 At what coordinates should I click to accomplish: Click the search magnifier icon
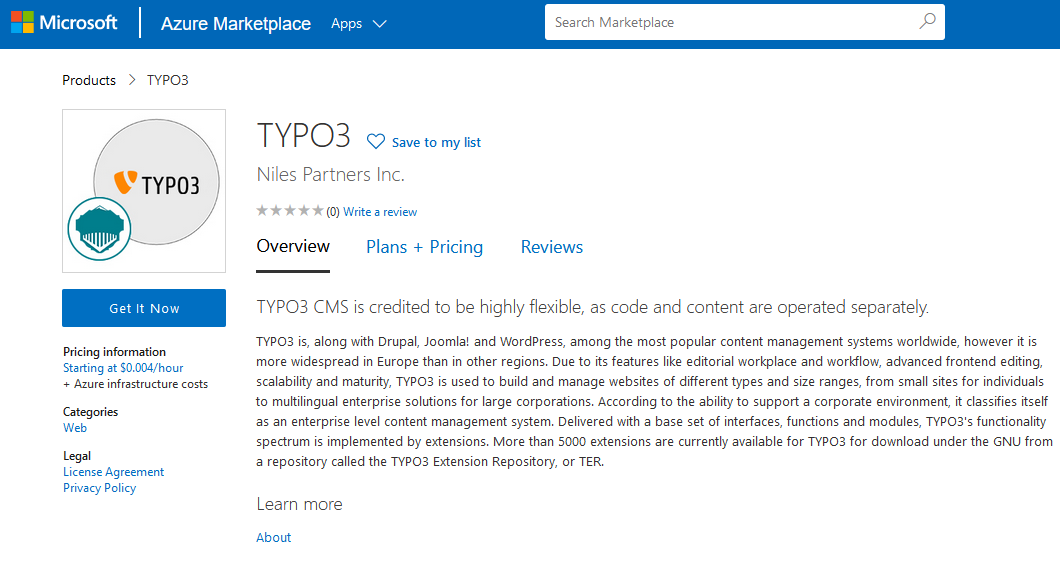927,22
